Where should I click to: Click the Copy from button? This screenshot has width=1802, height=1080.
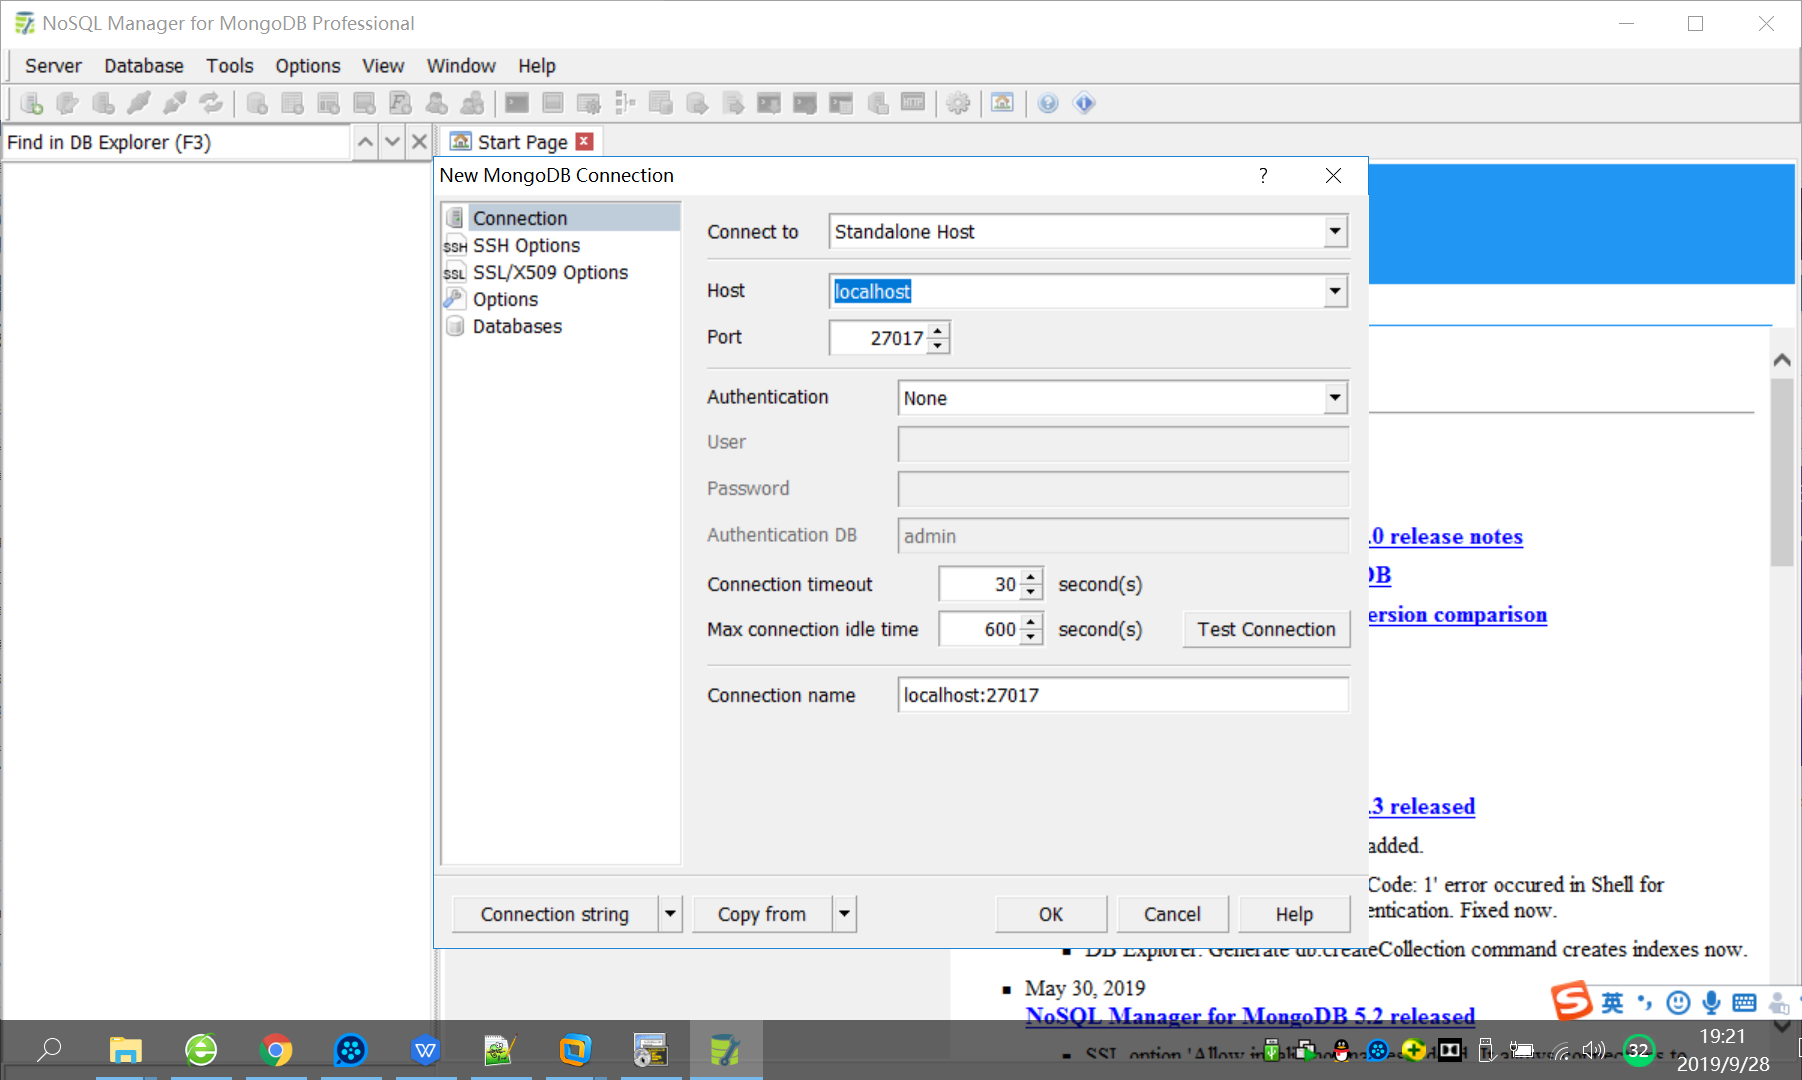pos(762,914)
